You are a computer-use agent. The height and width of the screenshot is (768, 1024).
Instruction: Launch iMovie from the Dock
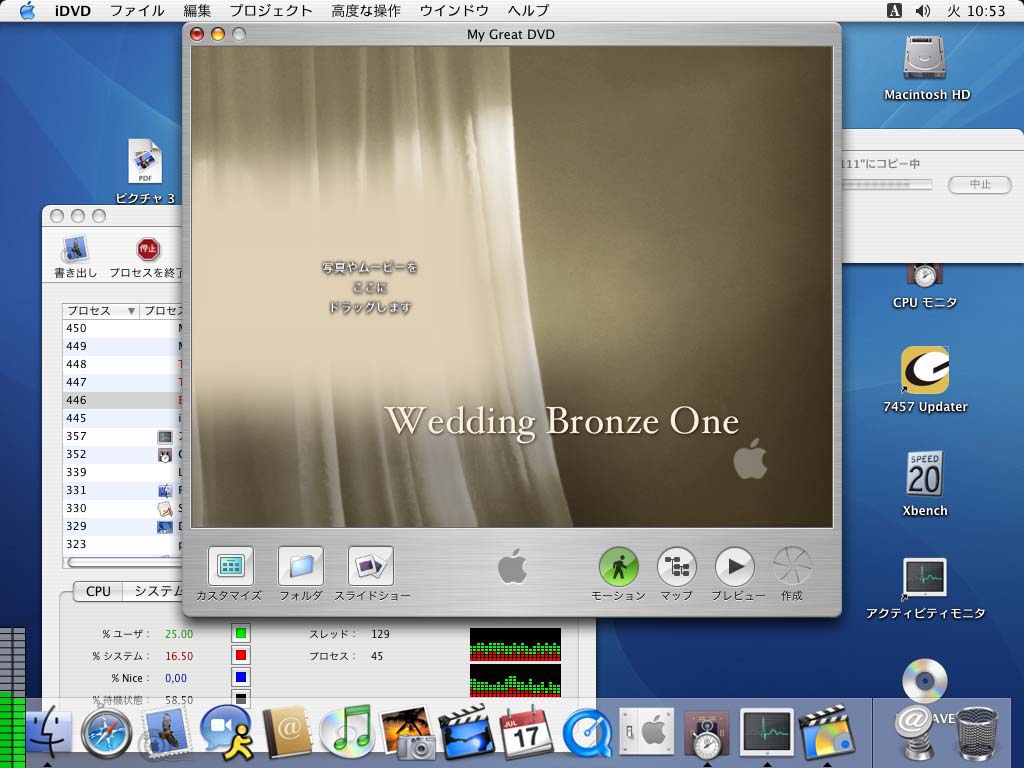click(x=466, y=733)
